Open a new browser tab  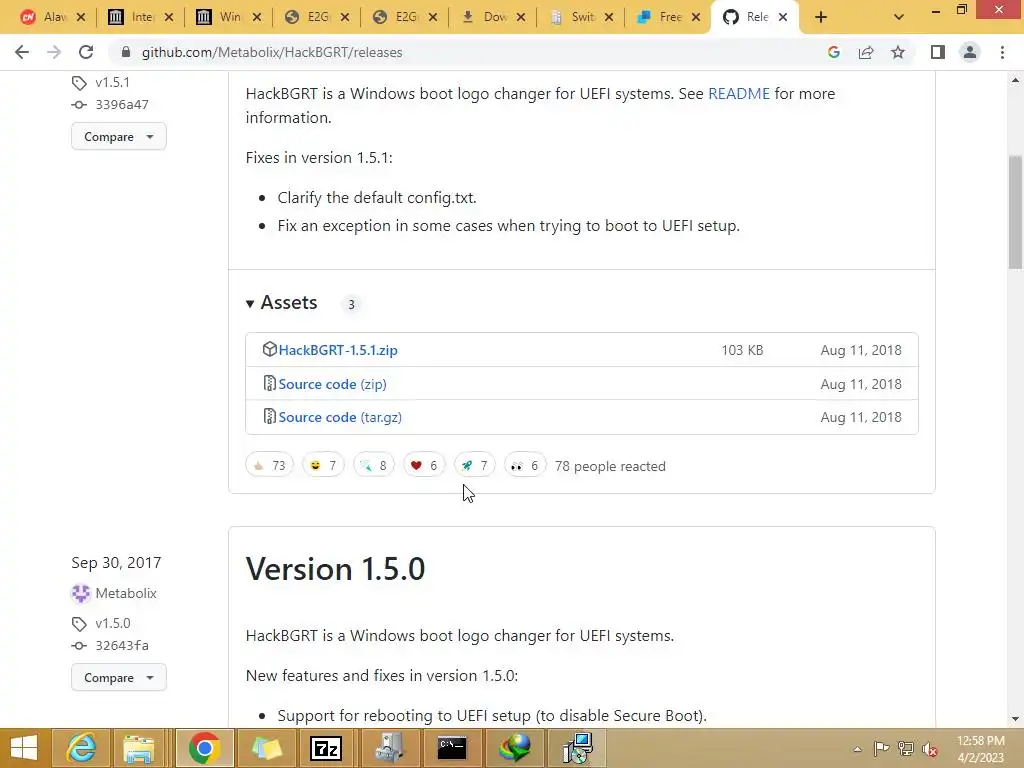pyautogui.click(x=821, y=18)
